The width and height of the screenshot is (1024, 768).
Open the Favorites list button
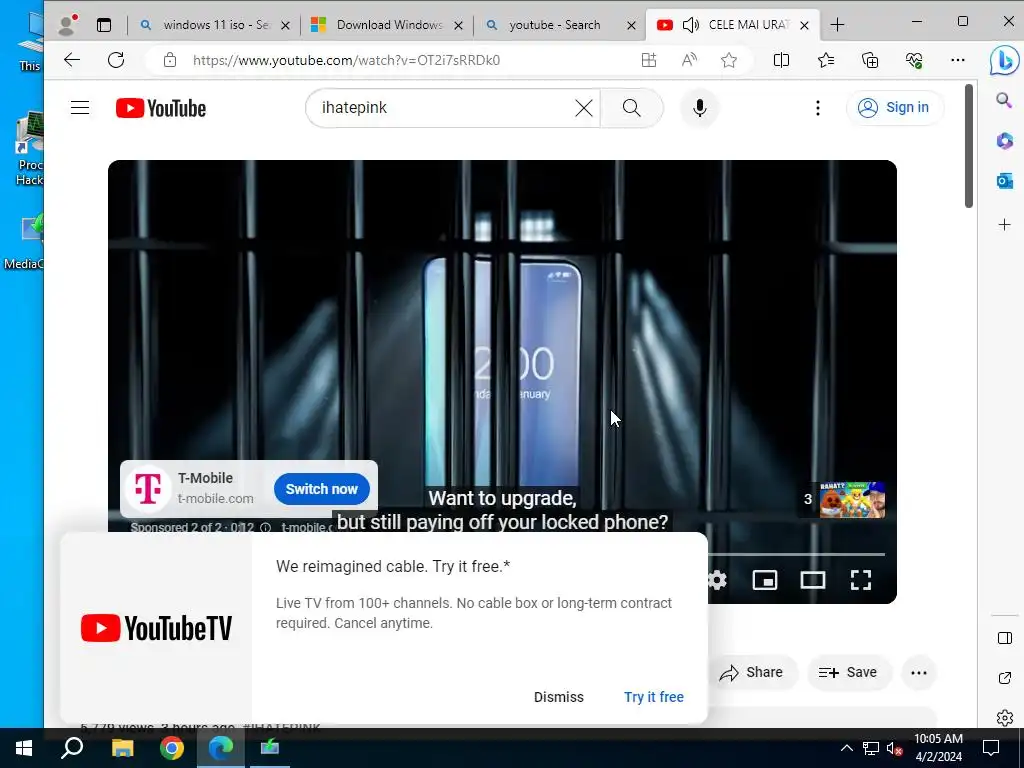[825, 60]
